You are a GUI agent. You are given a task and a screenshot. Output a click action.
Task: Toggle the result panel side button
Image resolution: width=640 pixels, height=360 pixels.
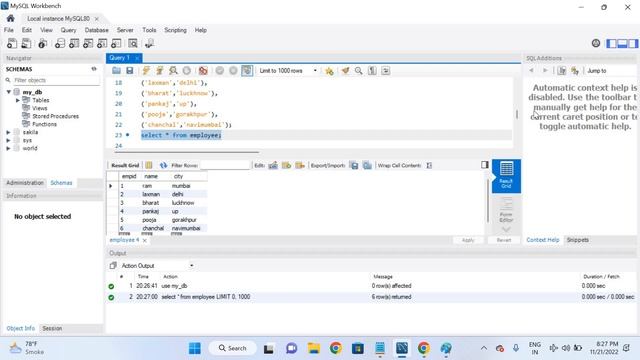point(484,164)
